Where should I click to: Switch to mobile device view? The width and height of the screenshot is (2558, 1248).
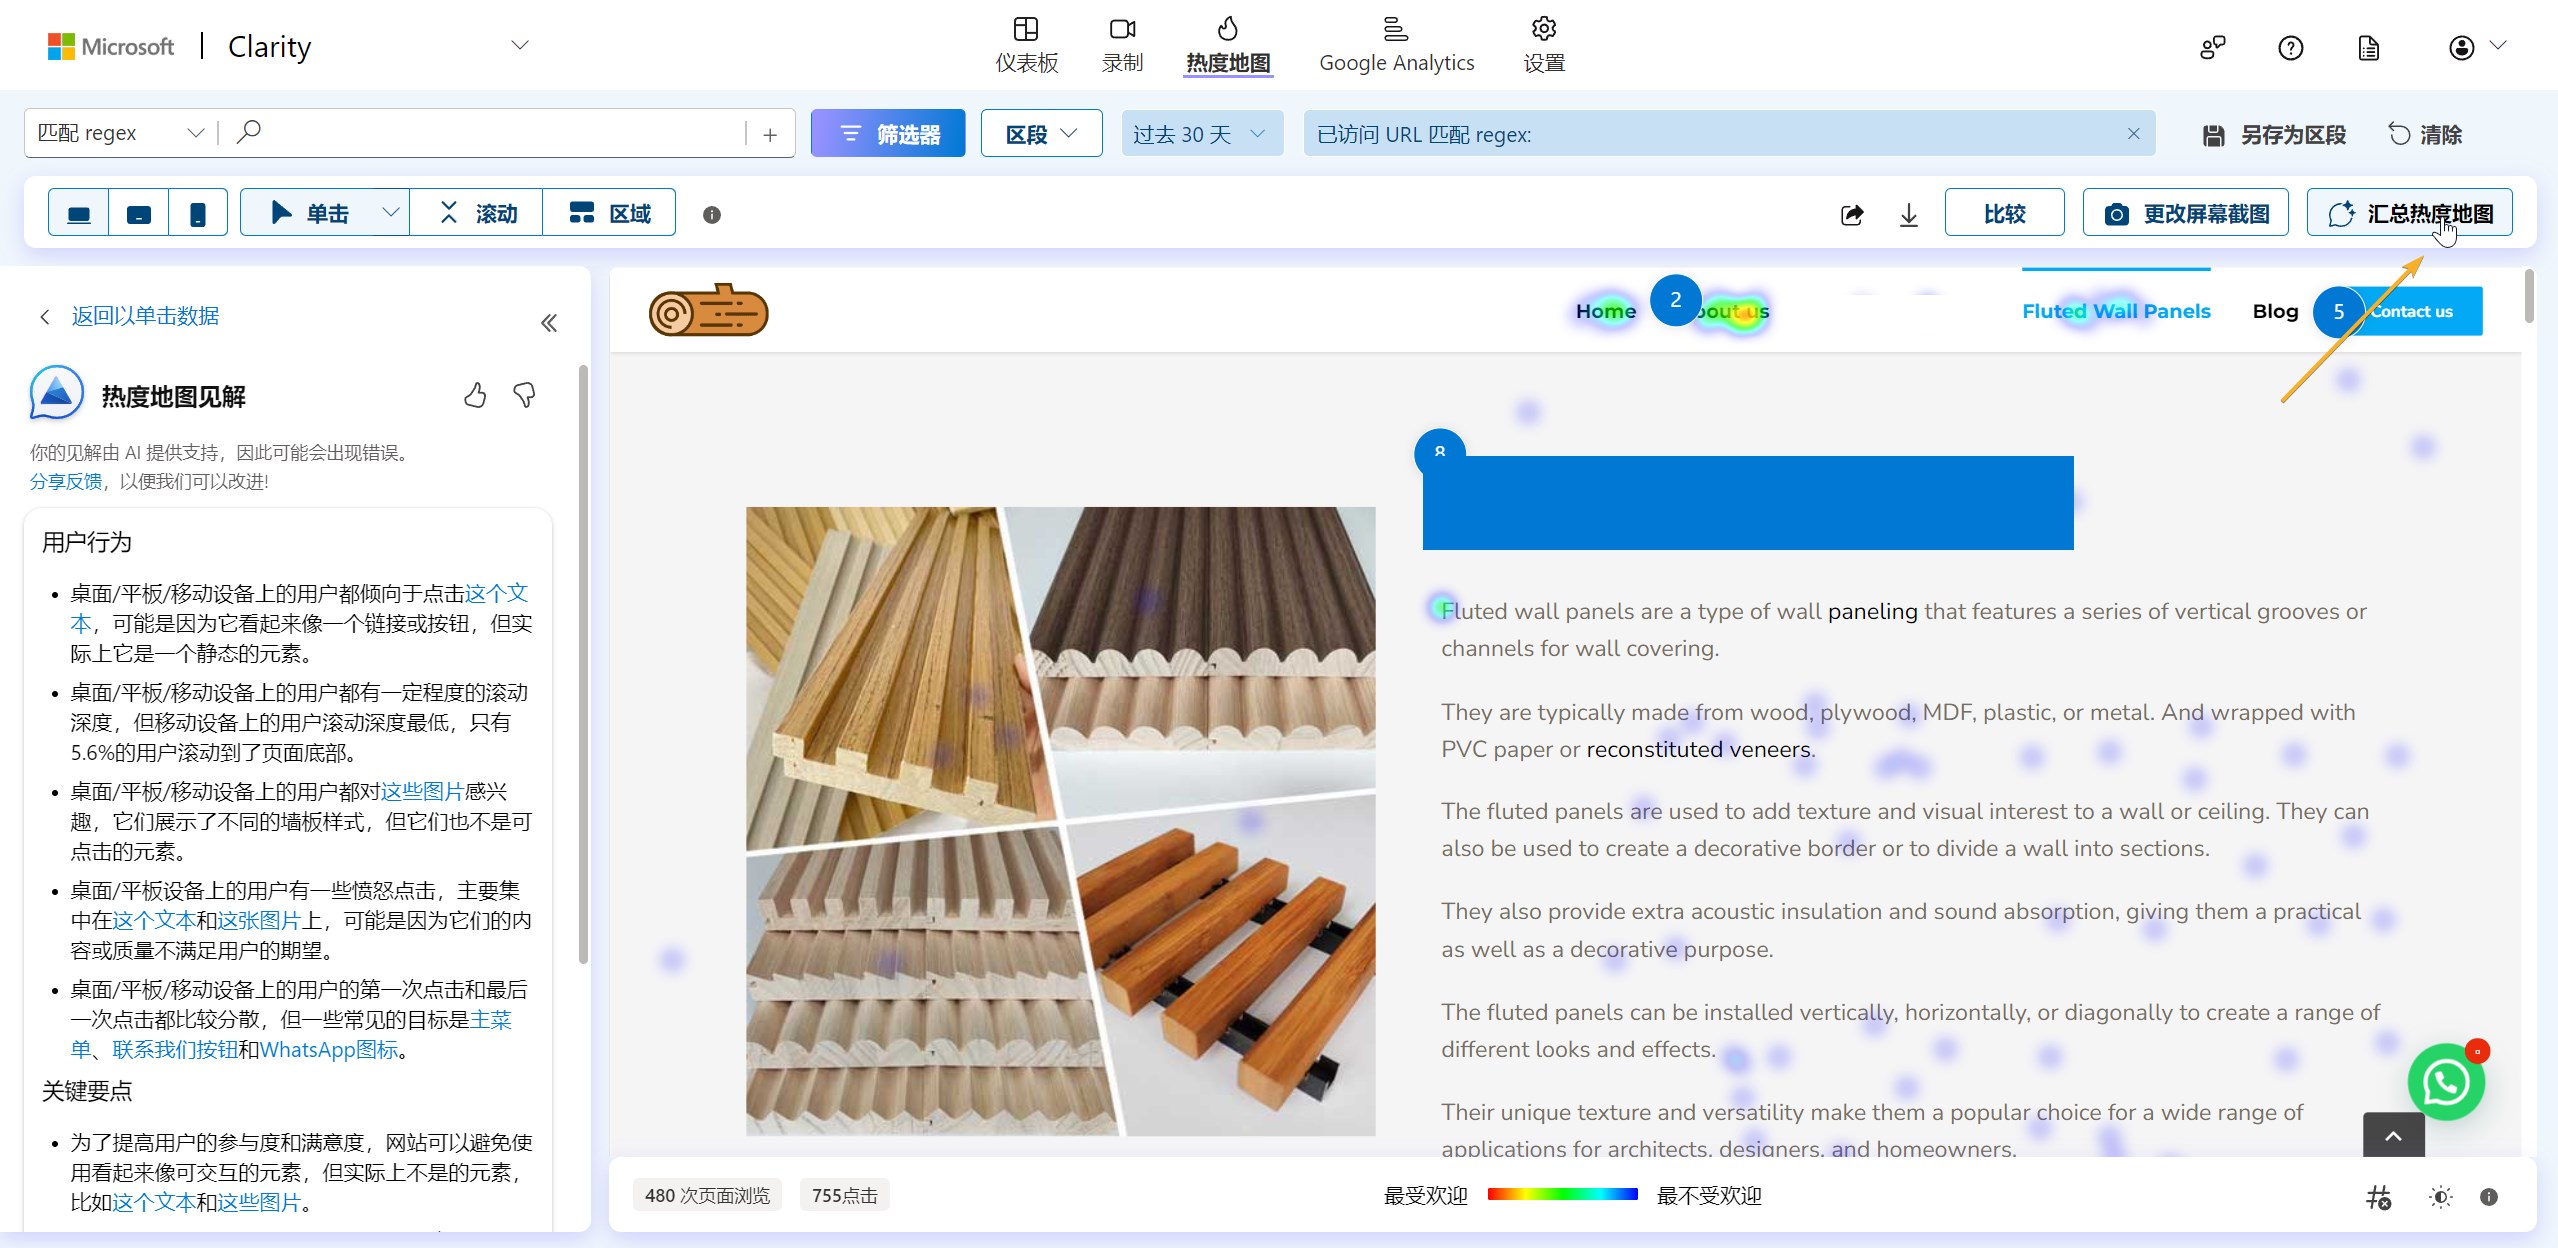(198, 214)
